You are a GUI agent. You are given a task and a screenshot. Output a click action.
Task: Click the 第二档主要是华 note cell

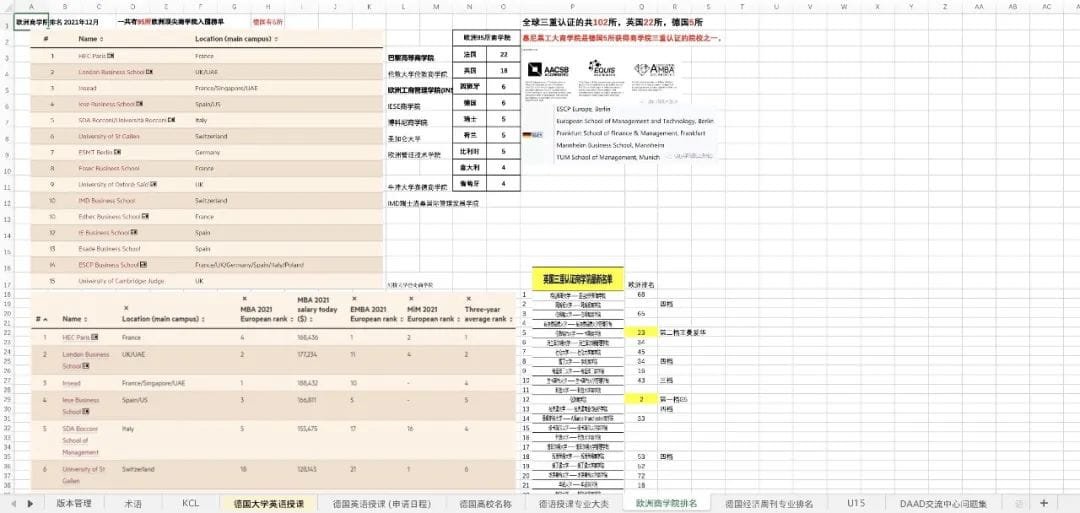(x=683, y=332)
